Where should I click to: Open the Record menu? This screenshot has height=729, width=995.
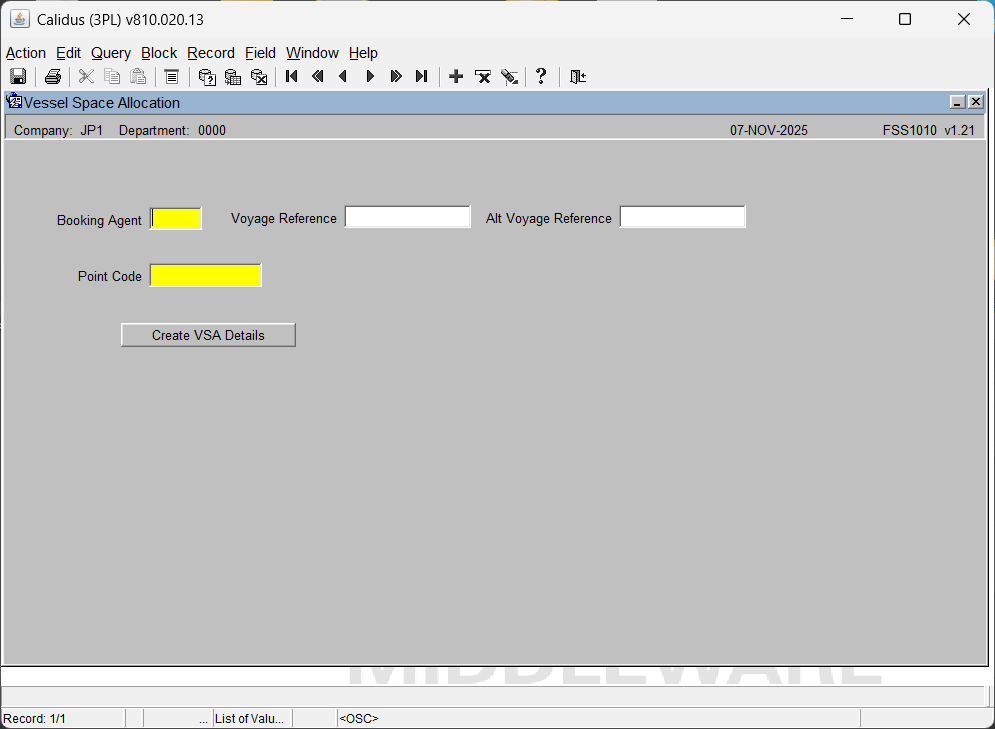pos(211,53)
